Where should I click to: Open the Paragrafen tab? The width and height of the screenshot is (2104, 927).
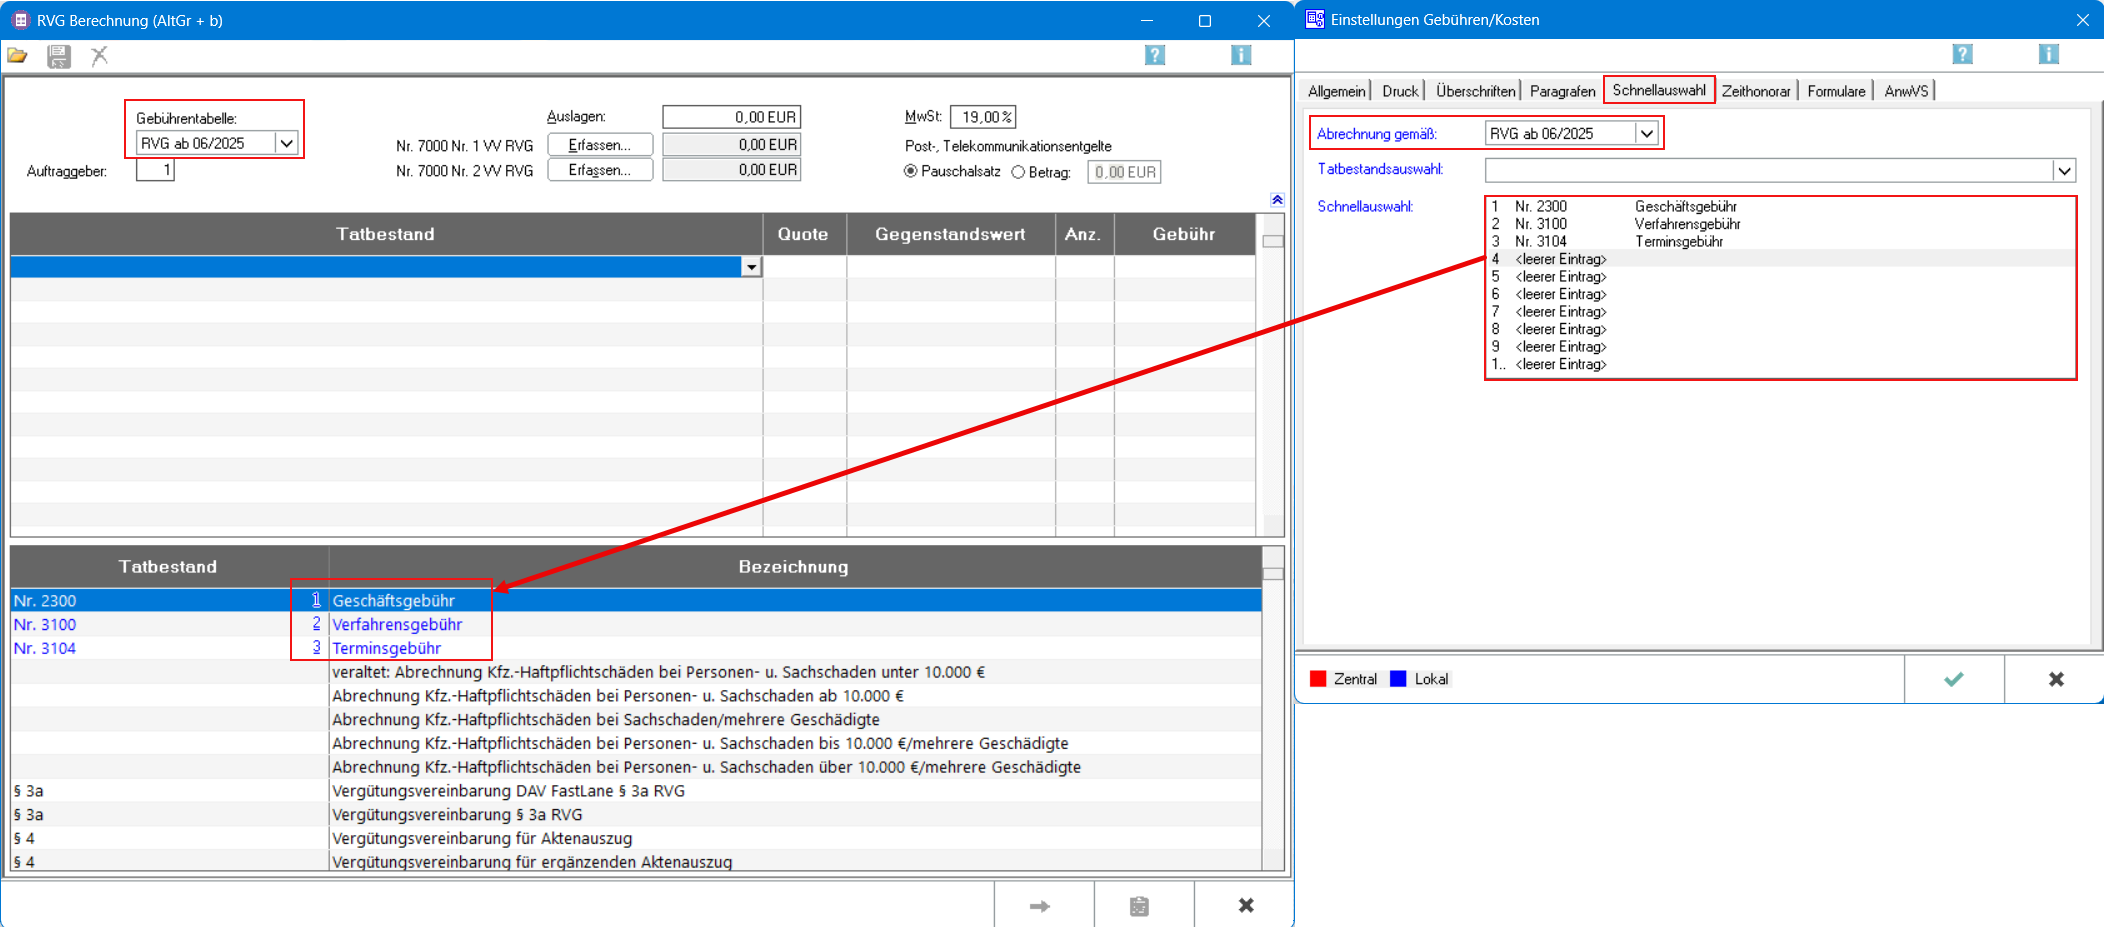coord(1562,91)
